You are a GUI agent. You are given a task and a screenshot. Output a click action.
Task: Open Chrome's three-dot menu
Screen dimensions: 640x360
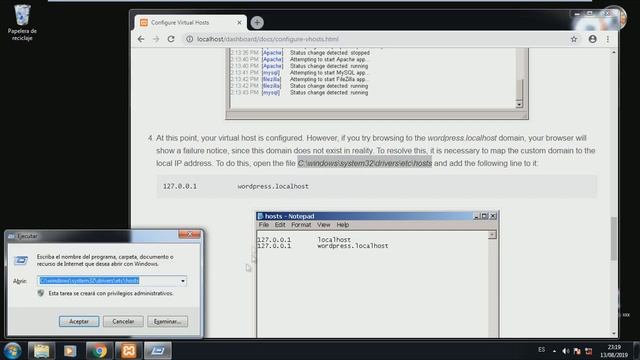[x=608, y=39]
